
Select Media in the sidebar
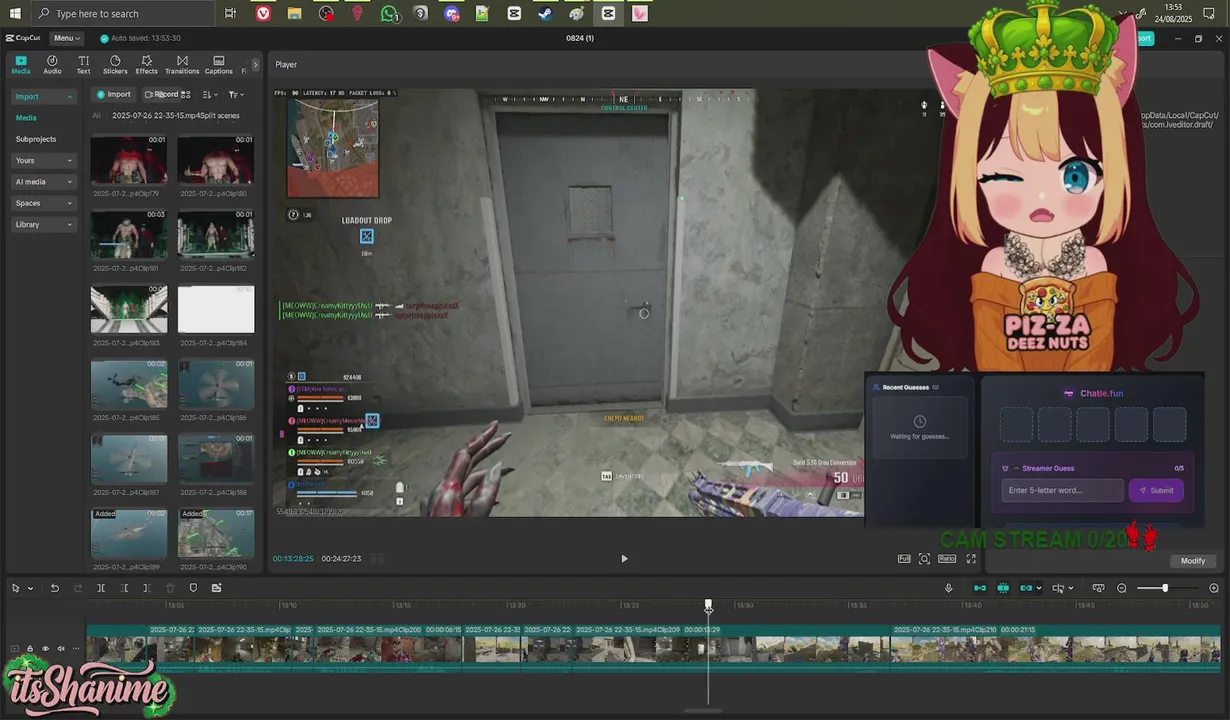tap(26, 118)
